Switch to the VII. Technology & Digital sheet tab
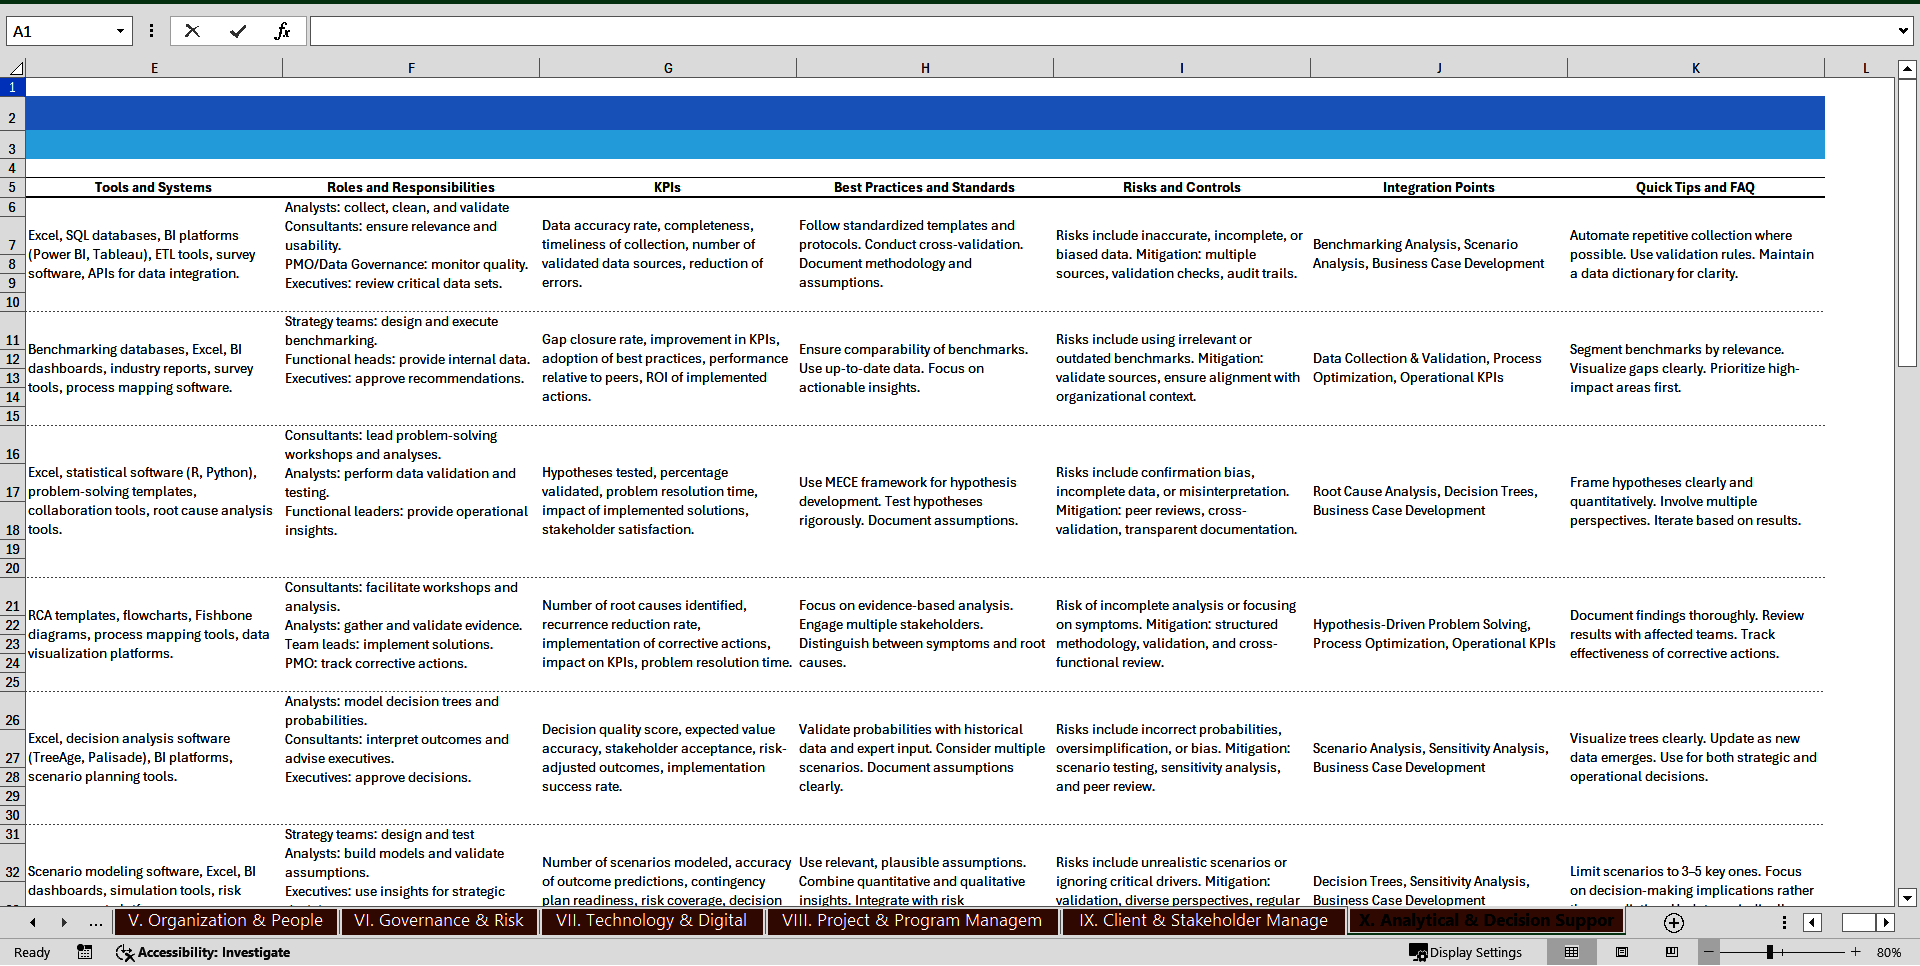Viewport: 1920px width, 966px height. coord(651,921)
